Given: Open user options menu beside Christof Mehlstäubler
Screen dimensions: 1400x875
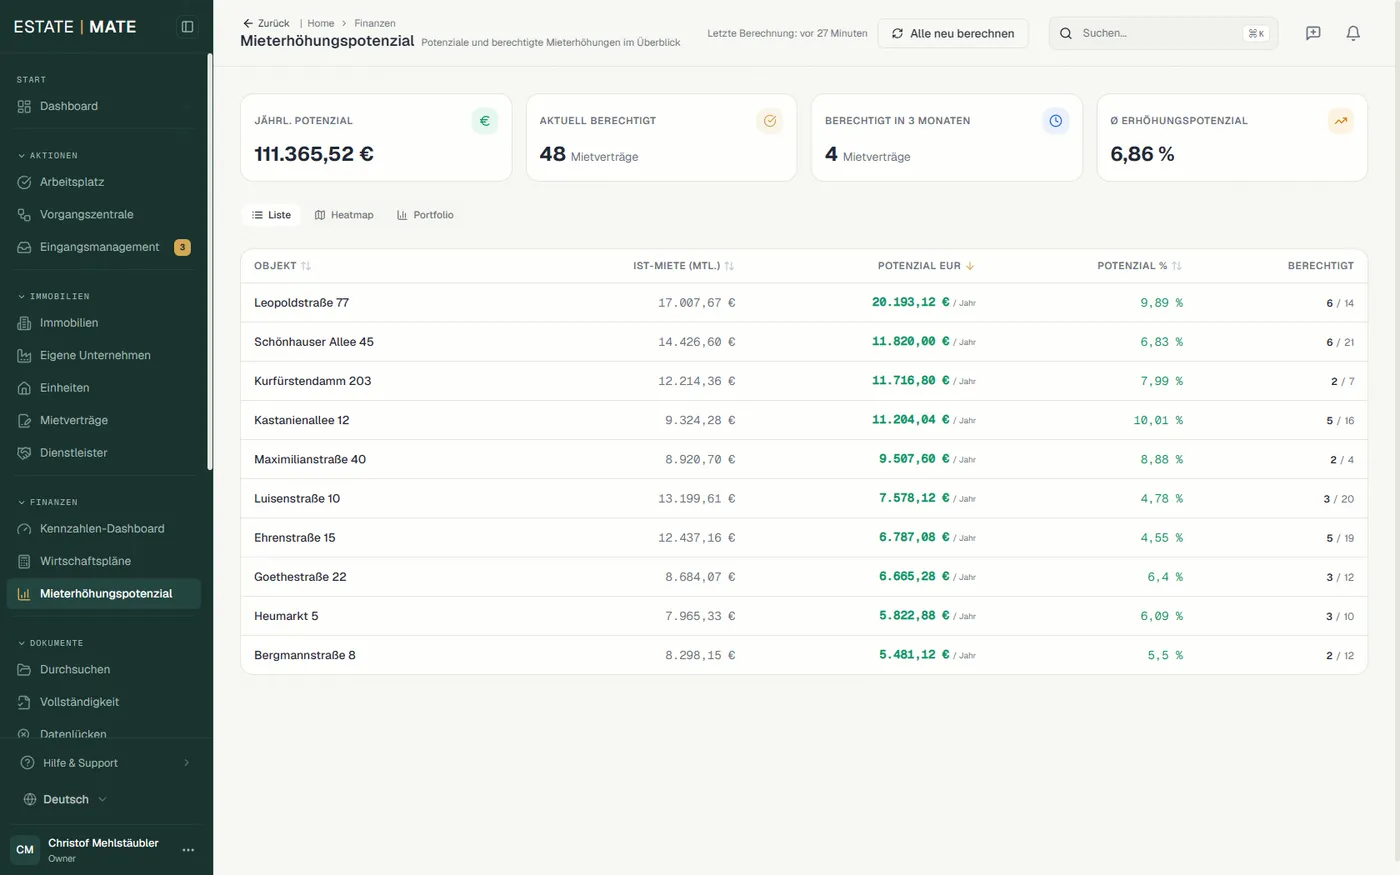Looking at the screenshot, I should [x=188, y=850].
